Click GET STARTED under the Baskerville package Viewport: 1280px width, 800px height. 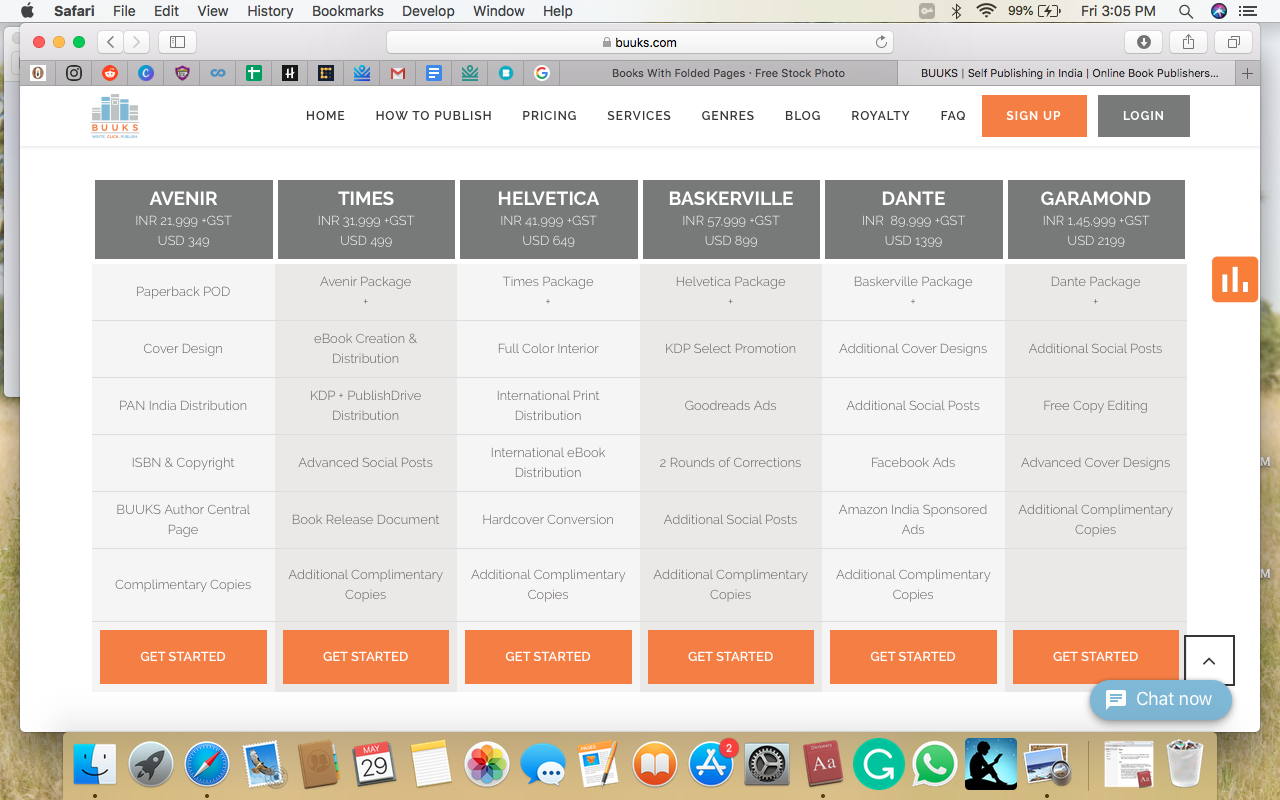tap(731, 657)
